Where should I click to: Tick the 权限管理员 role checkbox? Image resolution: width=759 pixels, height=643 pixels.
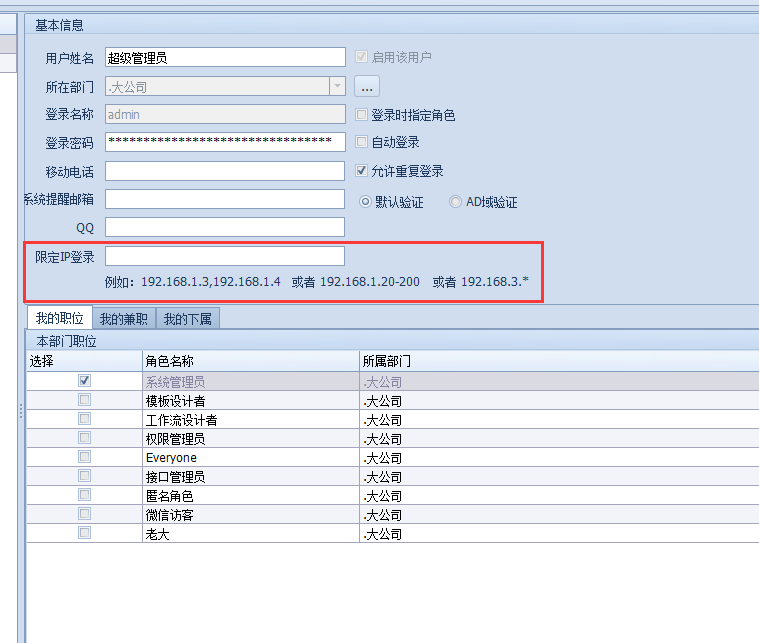pos(85,438)
